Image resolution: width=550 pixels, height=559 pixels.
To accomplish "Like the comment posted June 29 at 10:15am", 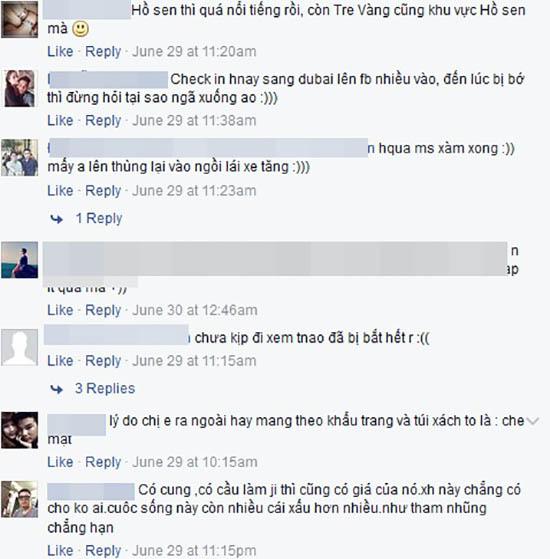I will [60, 462].
